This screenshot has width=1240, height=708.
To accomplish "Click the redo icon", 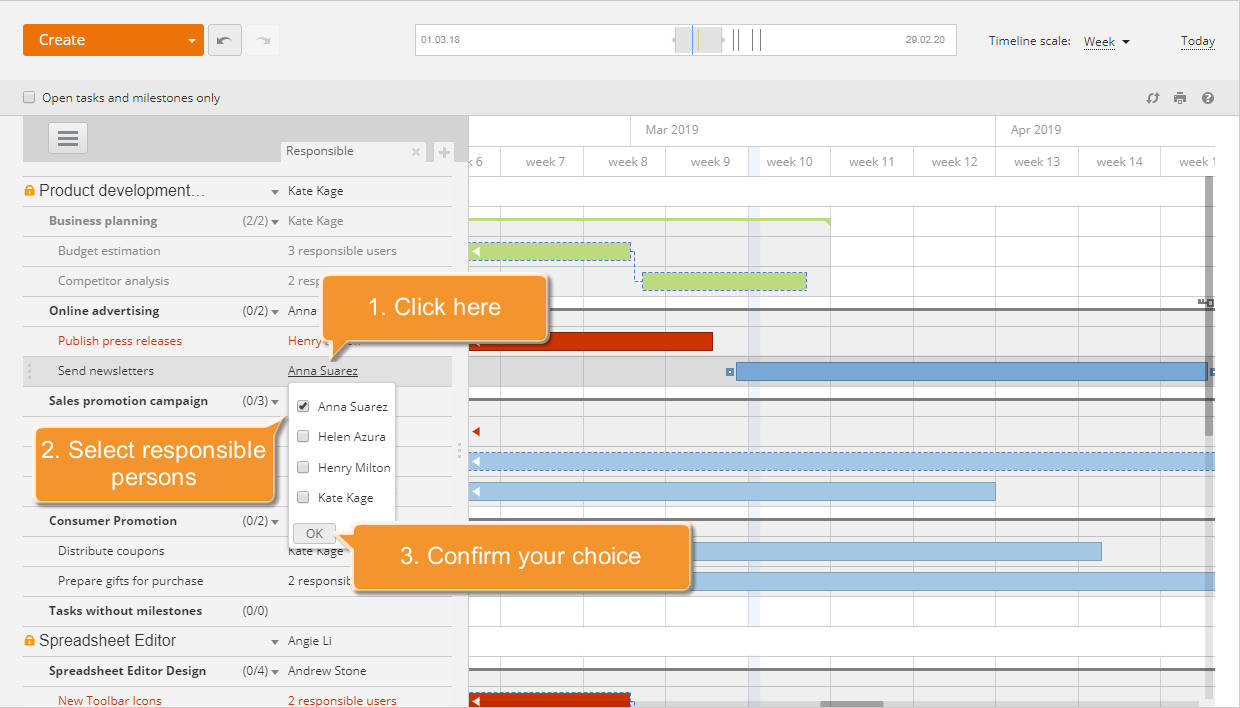I will point(260,39).
